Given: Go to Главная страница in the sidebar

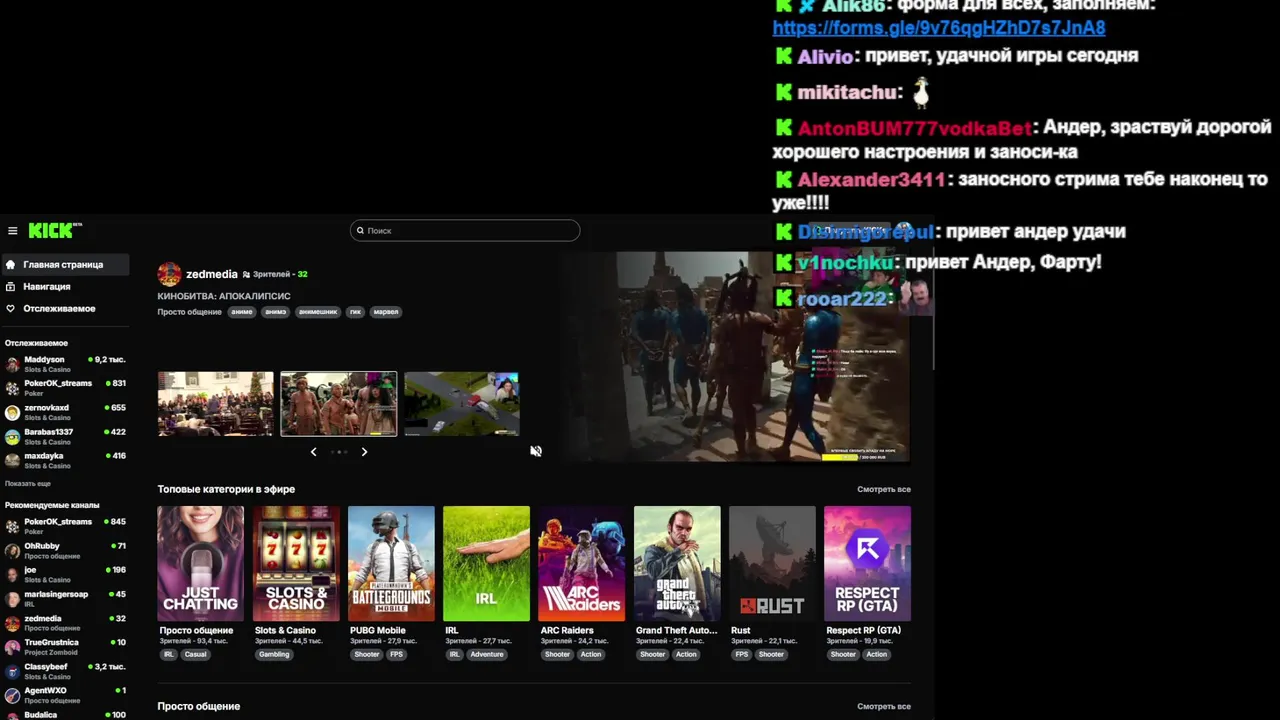Looking at the screenshot, I should pos(65,265).
